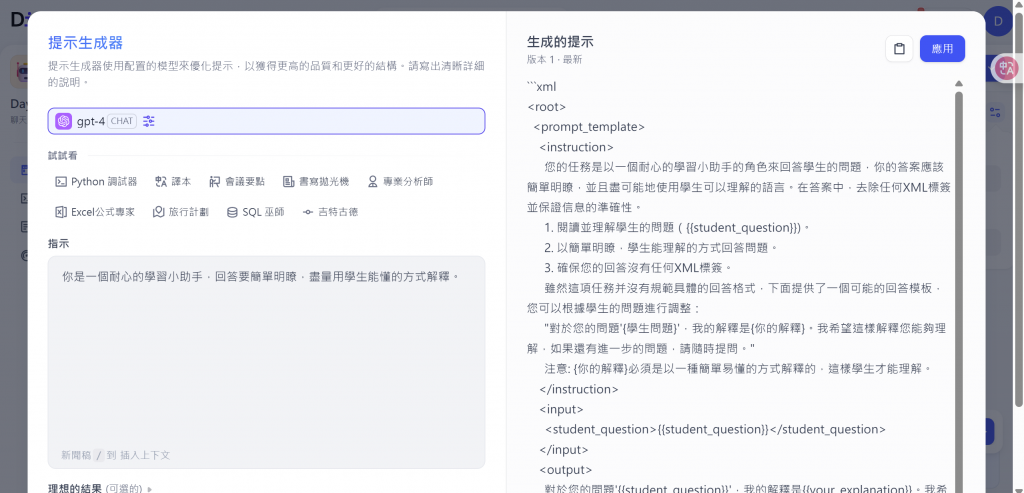Viewport: 1024px width, 493px height.
Task: Try the 譯本 translation template
Action: pyautogui.click(x=173, y=182)
